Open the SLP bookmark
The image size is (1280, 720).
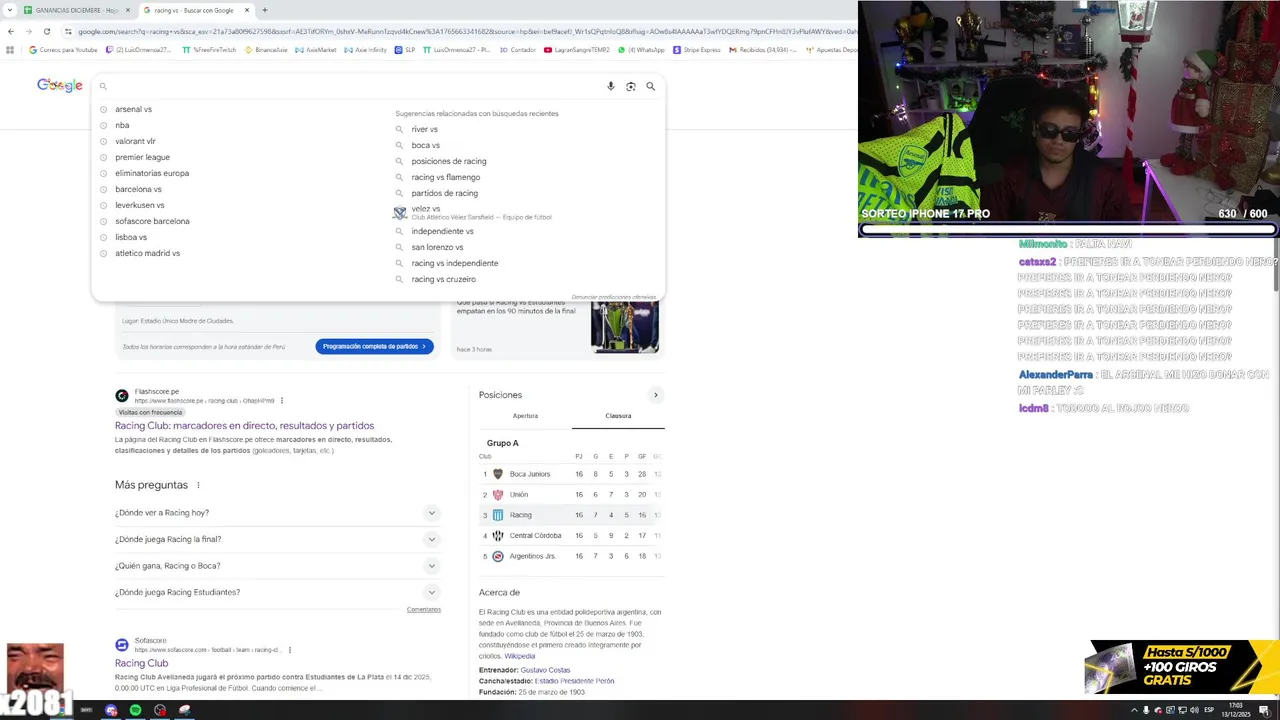[405, 49]
